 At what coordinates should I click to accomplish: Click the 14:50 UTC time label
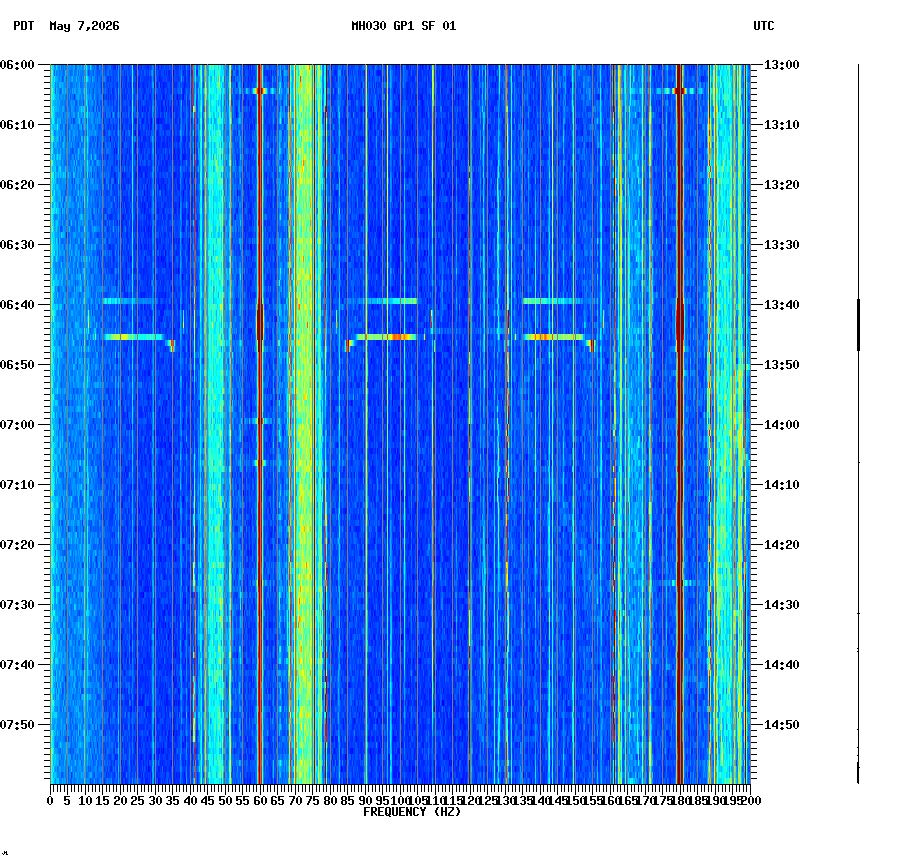click(782, 725)
